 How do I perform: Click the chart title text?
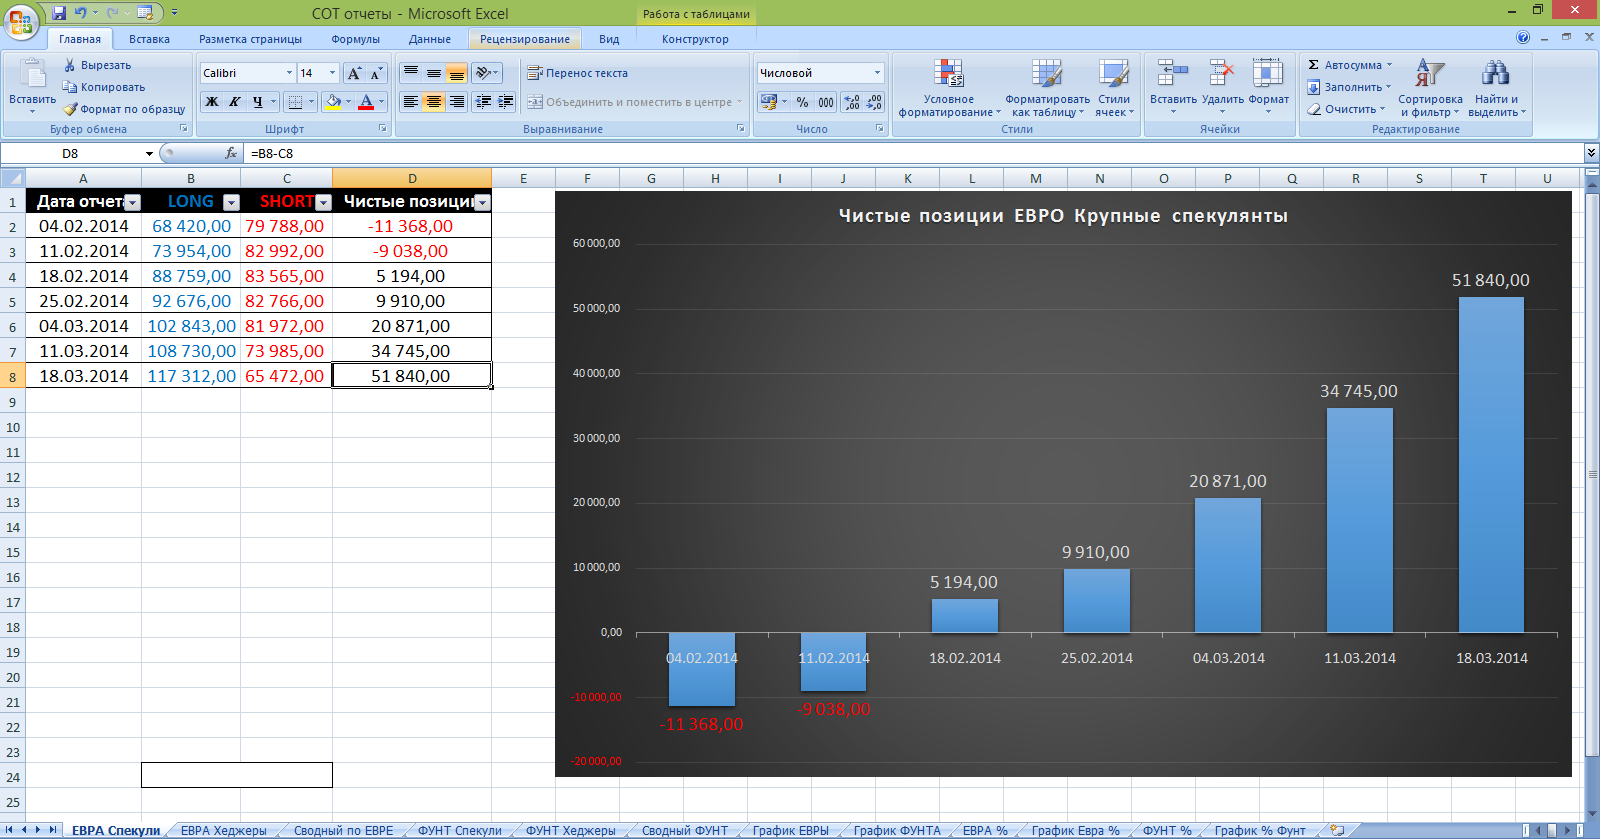click(1063, 216)
